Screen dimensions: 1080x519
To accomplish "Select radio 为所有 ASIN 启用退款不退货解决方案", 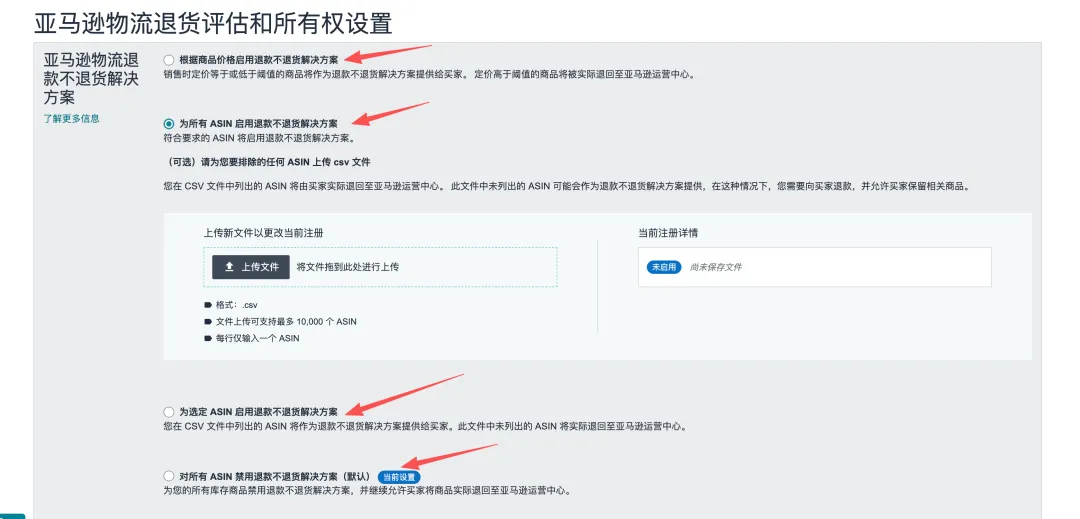I will point(169,124).
